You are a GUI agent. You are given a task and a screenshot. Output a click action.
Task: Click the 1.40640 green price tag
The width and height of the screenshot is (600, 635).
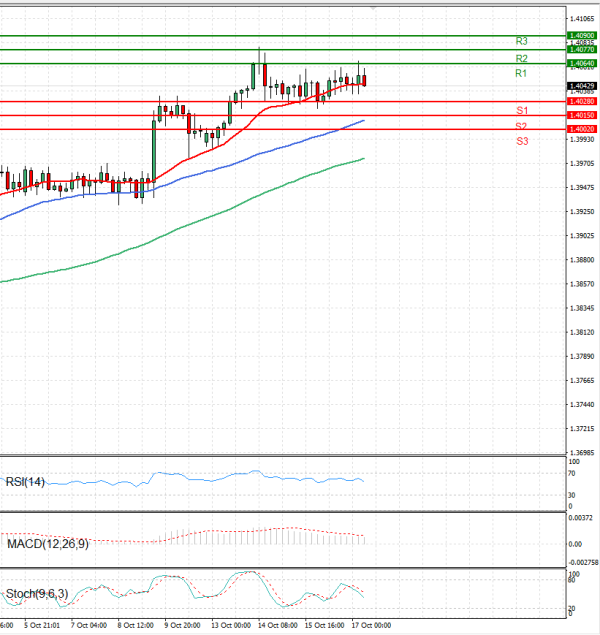582,64
